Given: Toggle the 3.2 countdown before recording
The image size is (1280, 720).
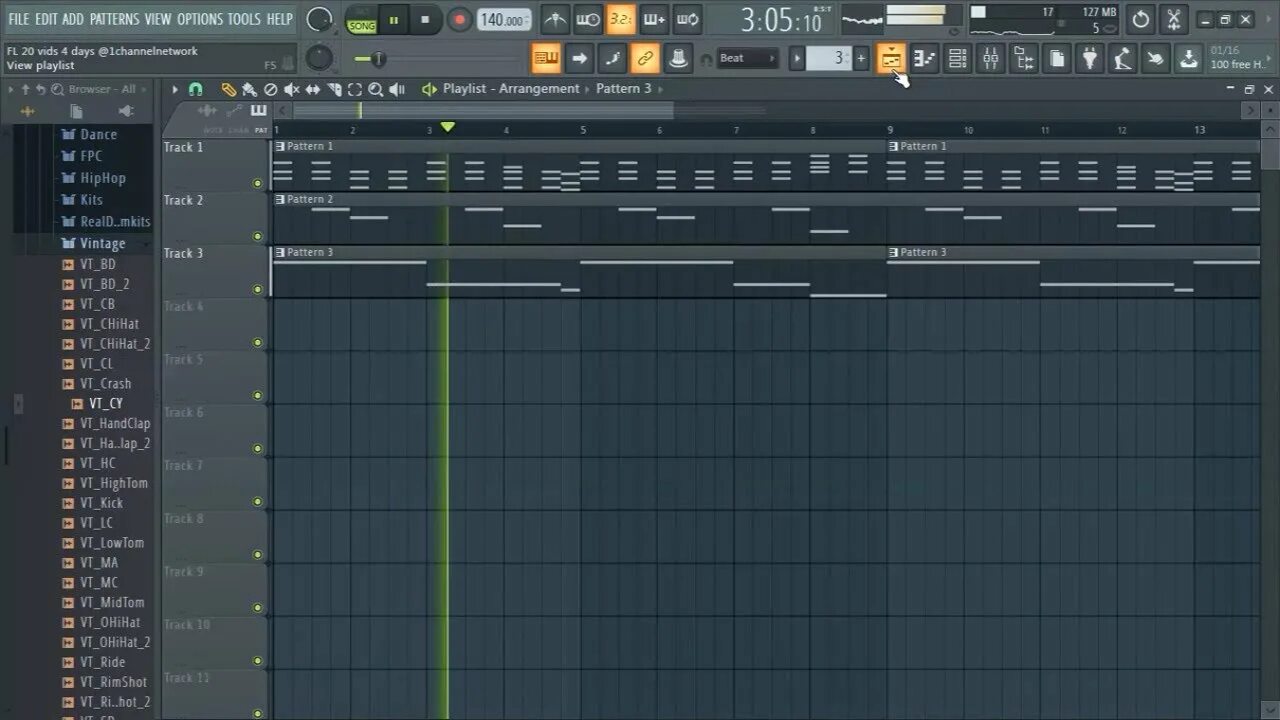Looking at the screenshot, I should (x=621, y=19).
